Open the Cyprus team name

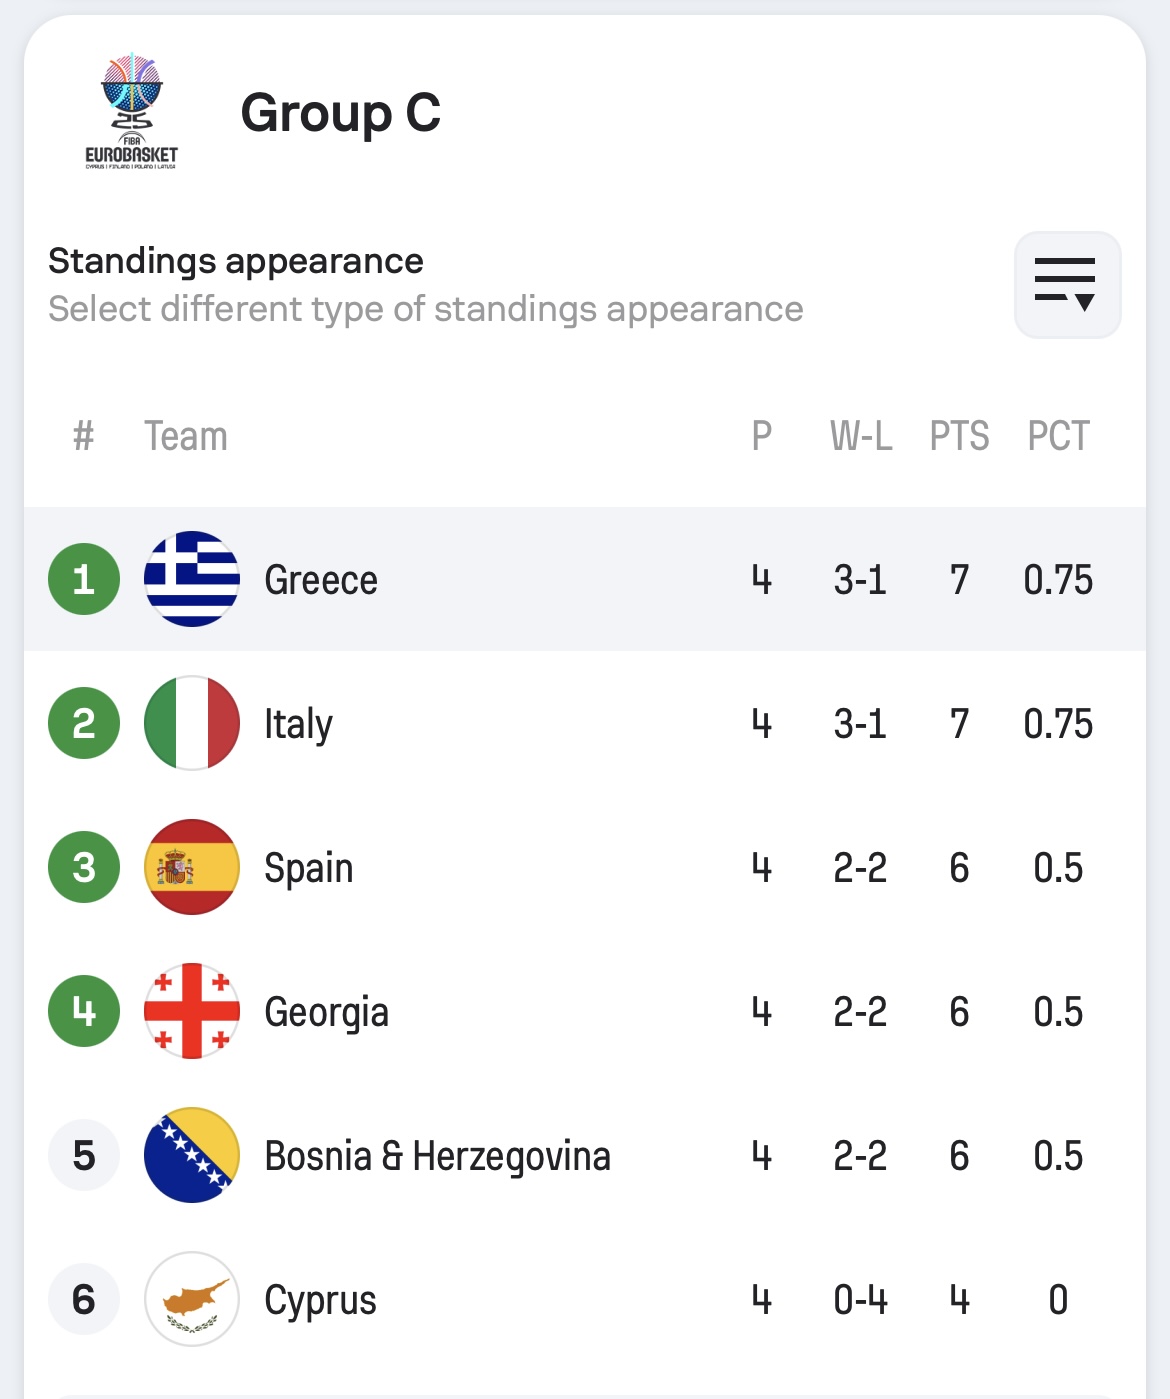(320, 1301)
